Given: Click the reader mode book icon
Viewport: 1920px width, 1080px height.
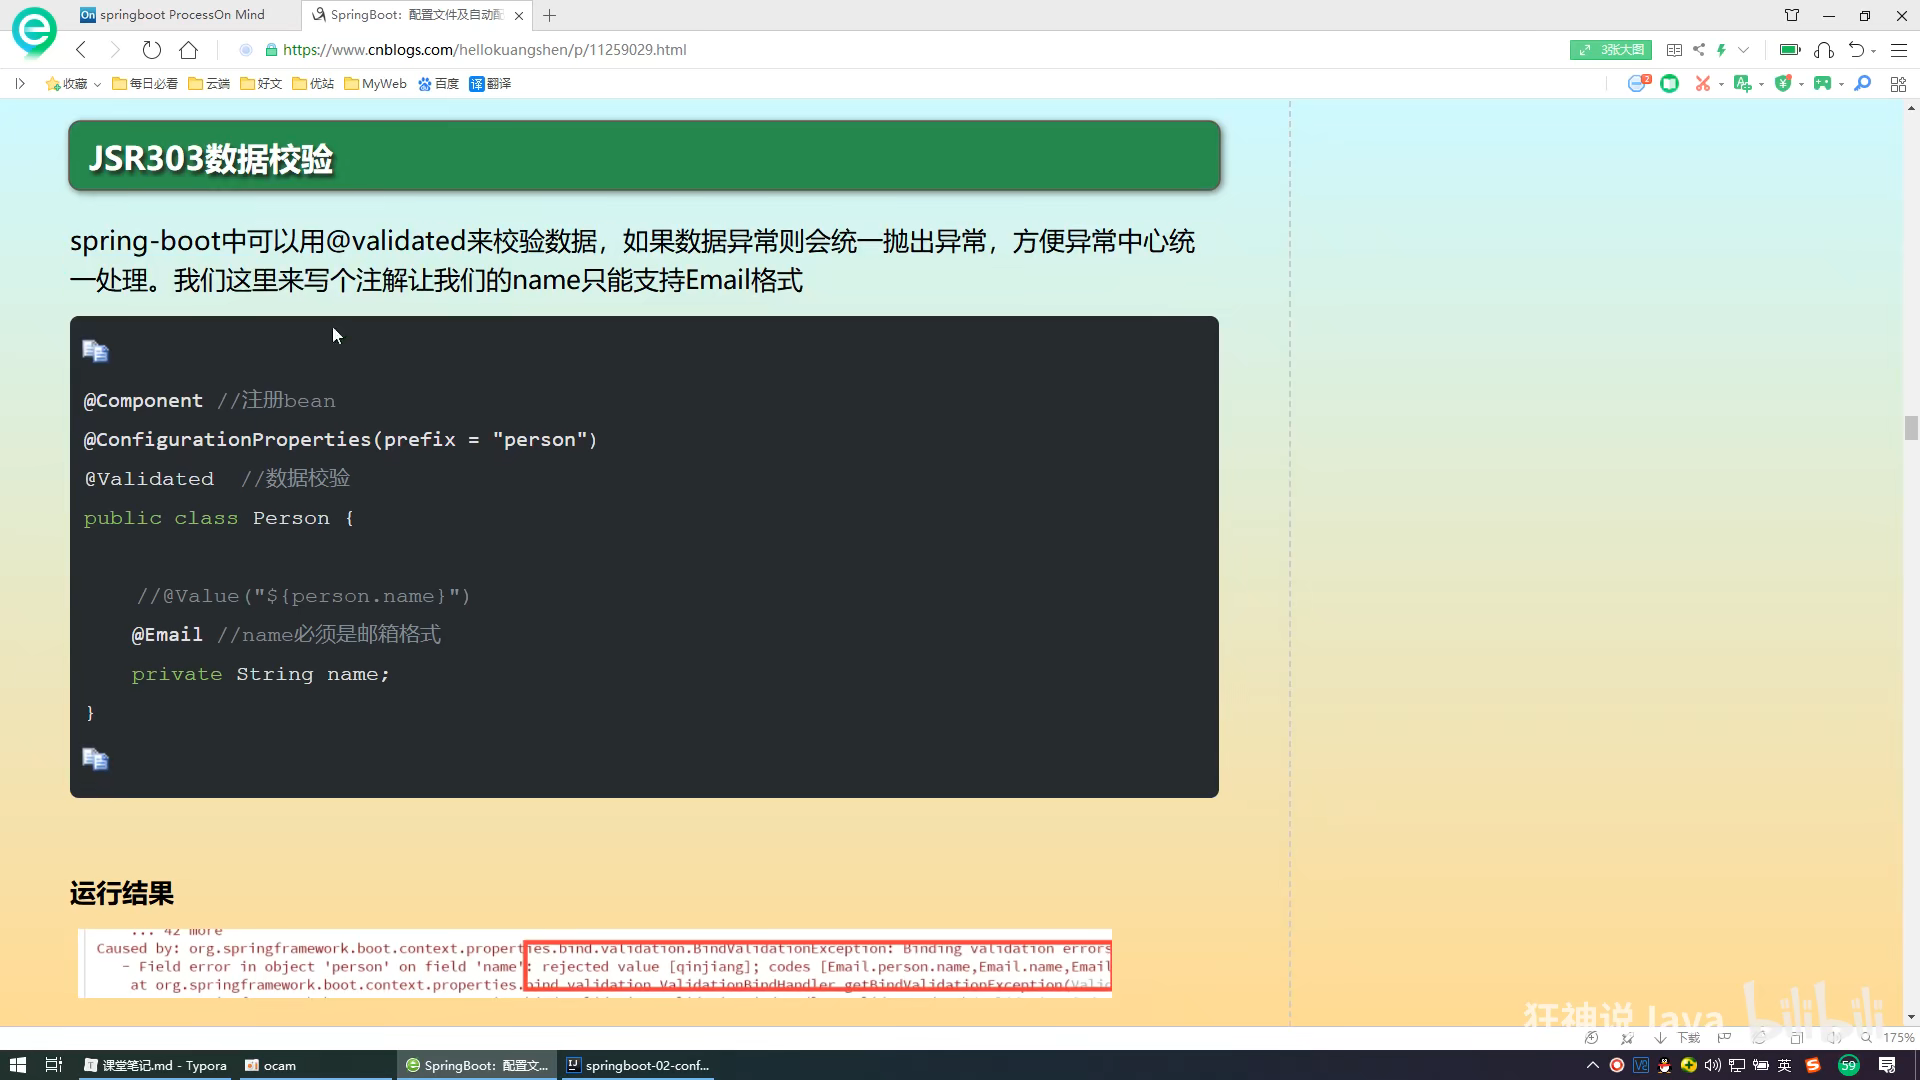Looking at the screenshot, I should 1674,50.
